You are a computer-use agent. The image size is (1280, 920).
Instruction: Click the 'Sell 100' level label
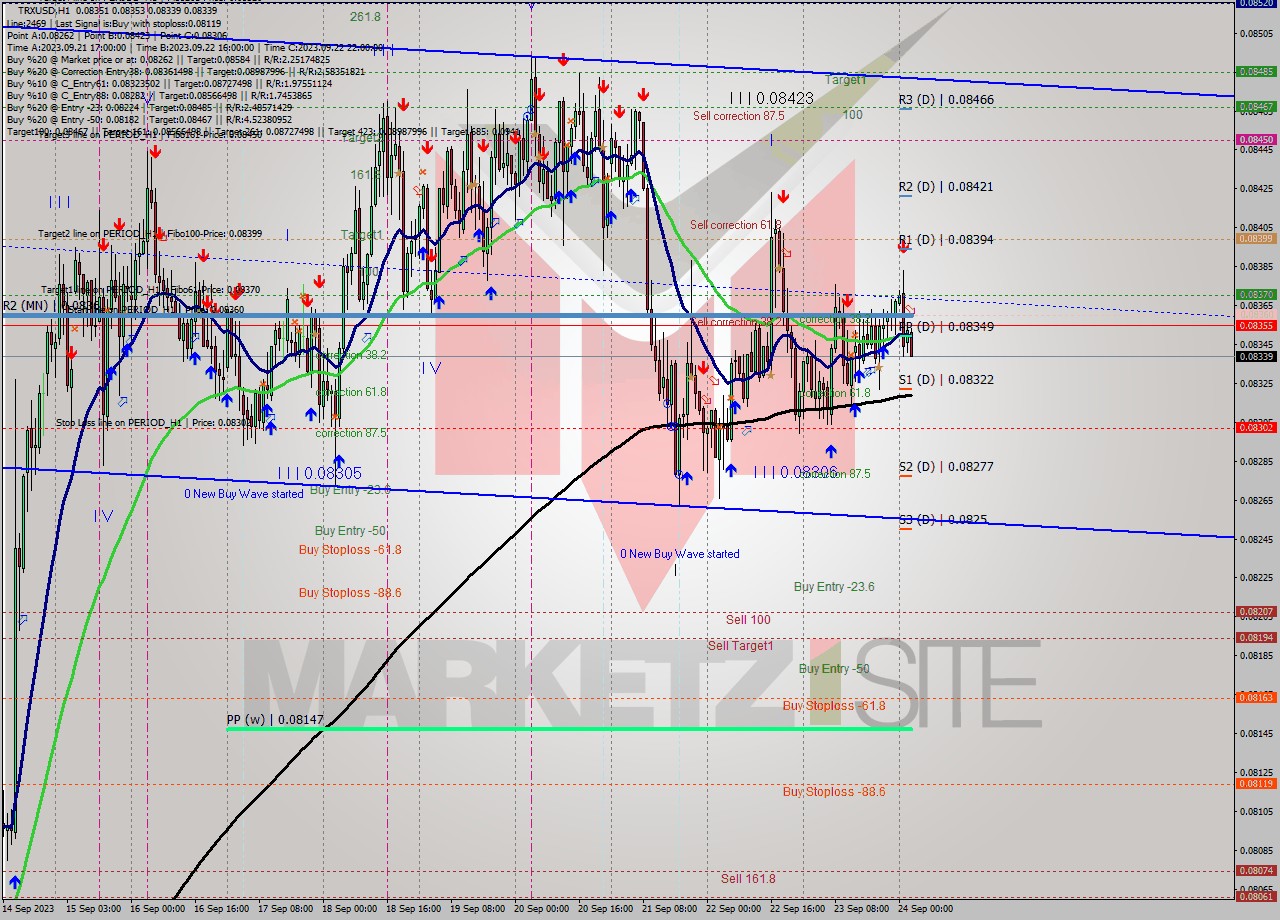tap(748, 620)
